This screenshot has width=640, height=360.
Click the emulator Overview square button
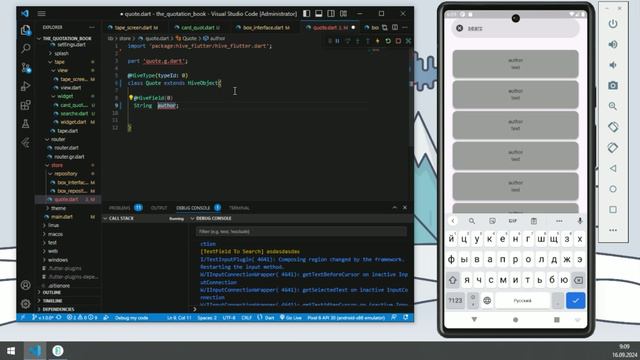[x=613, y=209]
